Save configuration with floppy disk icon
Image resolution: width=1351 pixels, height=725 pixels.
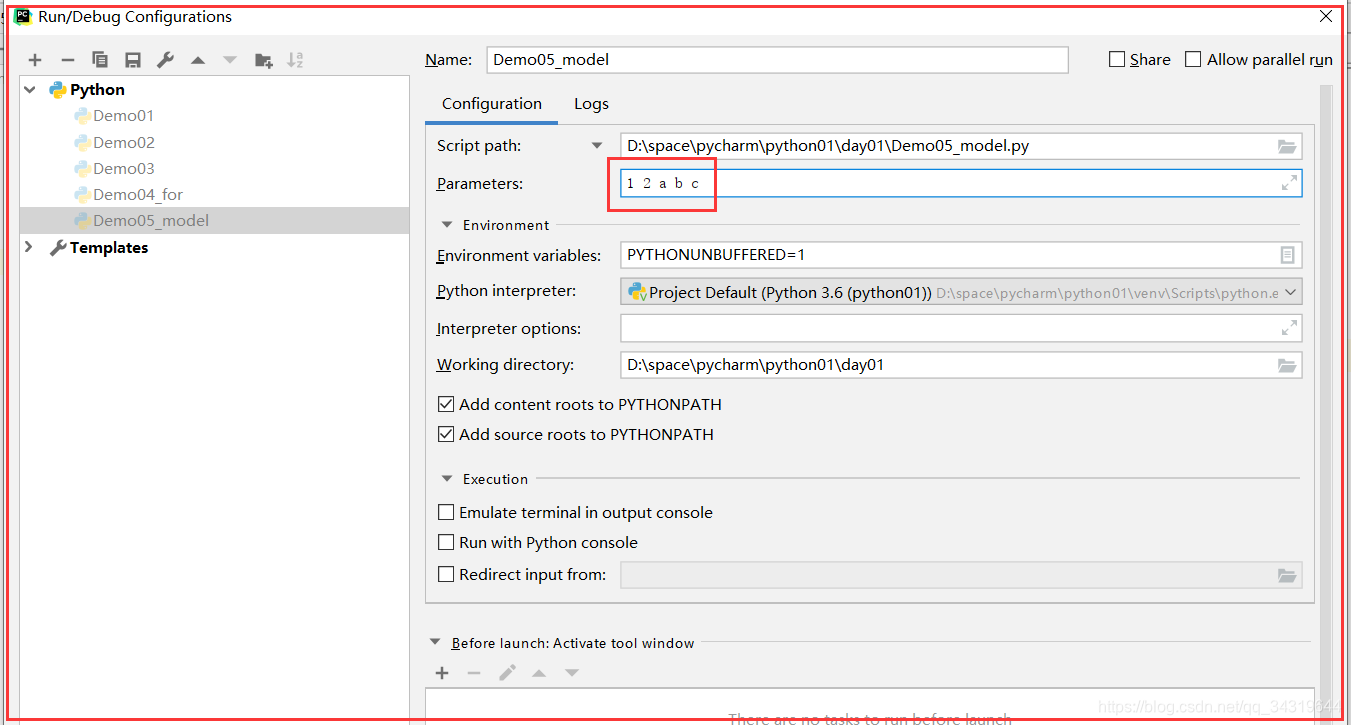(x=133, y=60)
